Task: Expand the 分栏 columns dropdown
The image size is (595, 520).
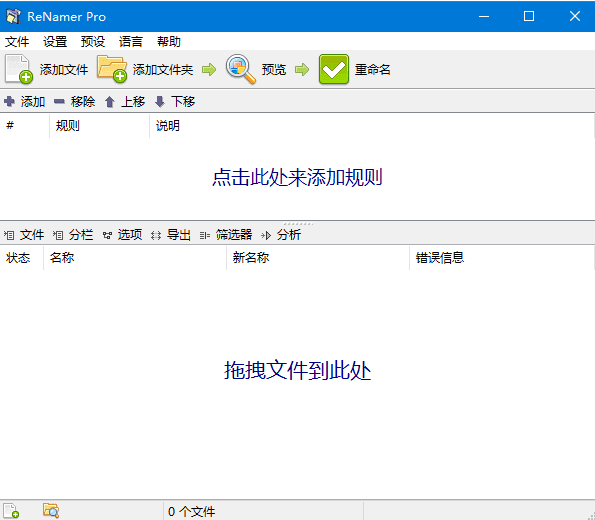Action: 73,235
